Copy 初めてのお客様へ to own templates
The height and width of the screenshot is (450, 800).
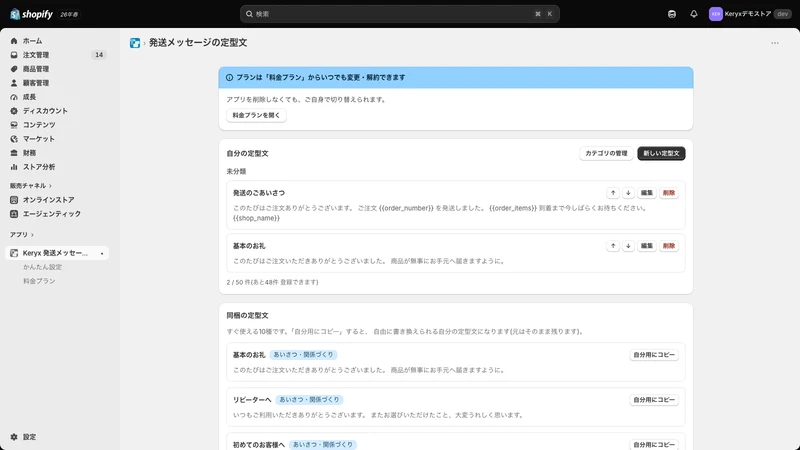[654, 444]
